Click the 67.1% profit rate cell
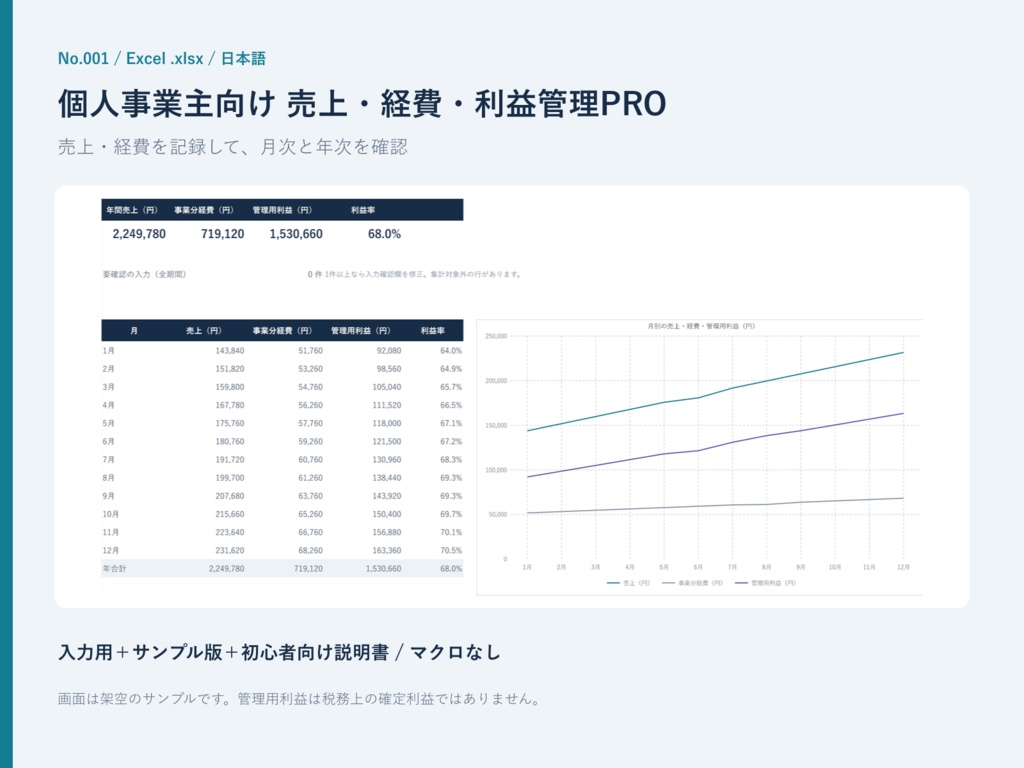The image size is (1024, 768). 451,423
